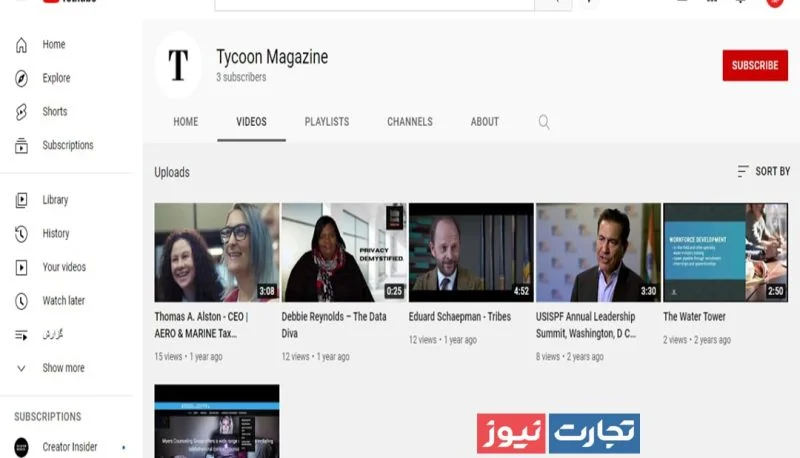Click the '3 subscribers' text
The image size is (800, 458).
241,78
